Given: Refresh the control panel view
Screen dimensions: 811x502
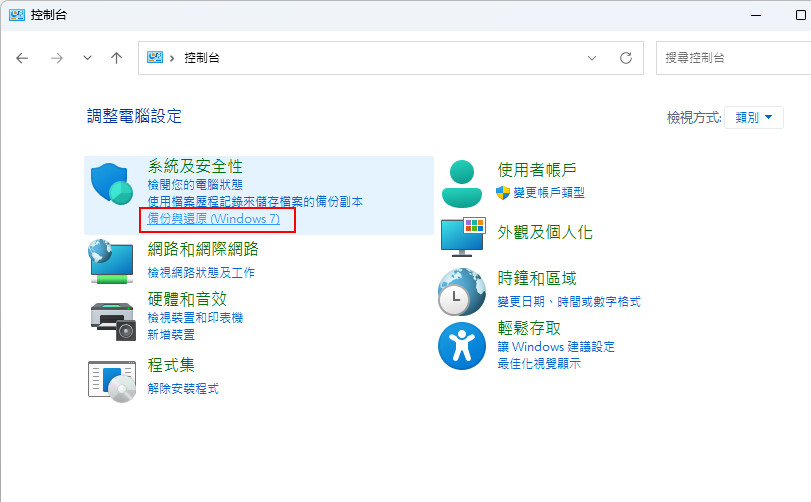Looking at the screenshot, I should (626, 58).
